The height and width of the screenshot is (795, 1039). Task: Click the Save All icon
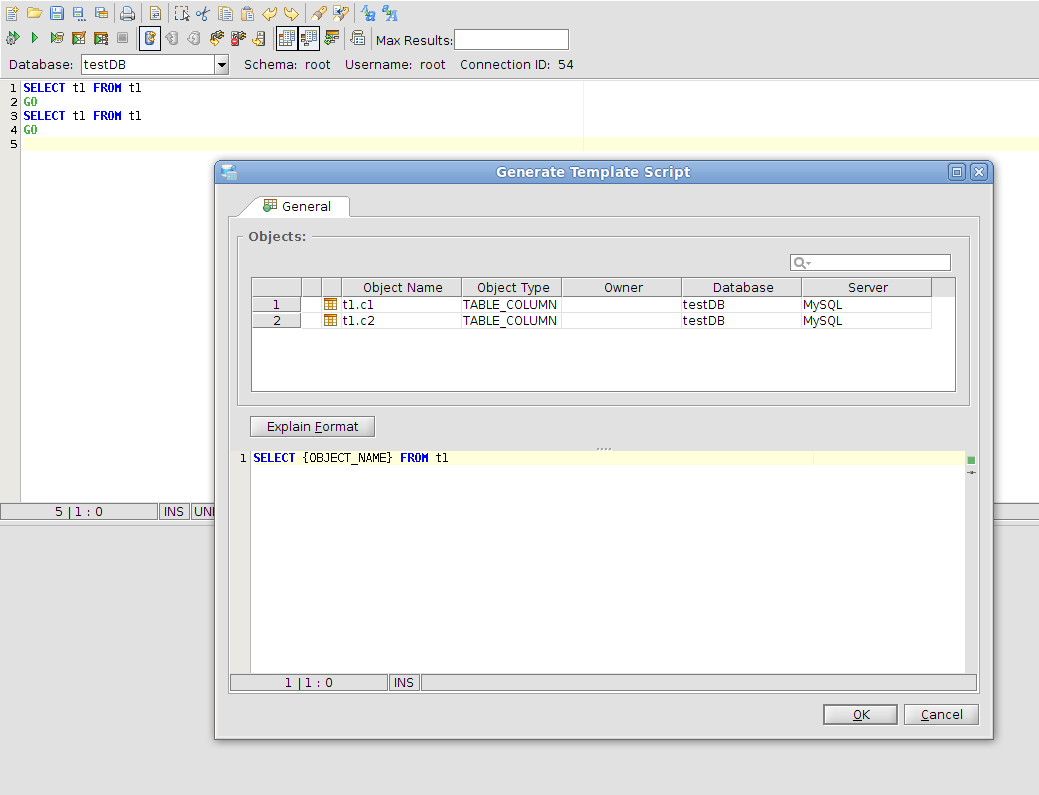[x=101, y=13]
